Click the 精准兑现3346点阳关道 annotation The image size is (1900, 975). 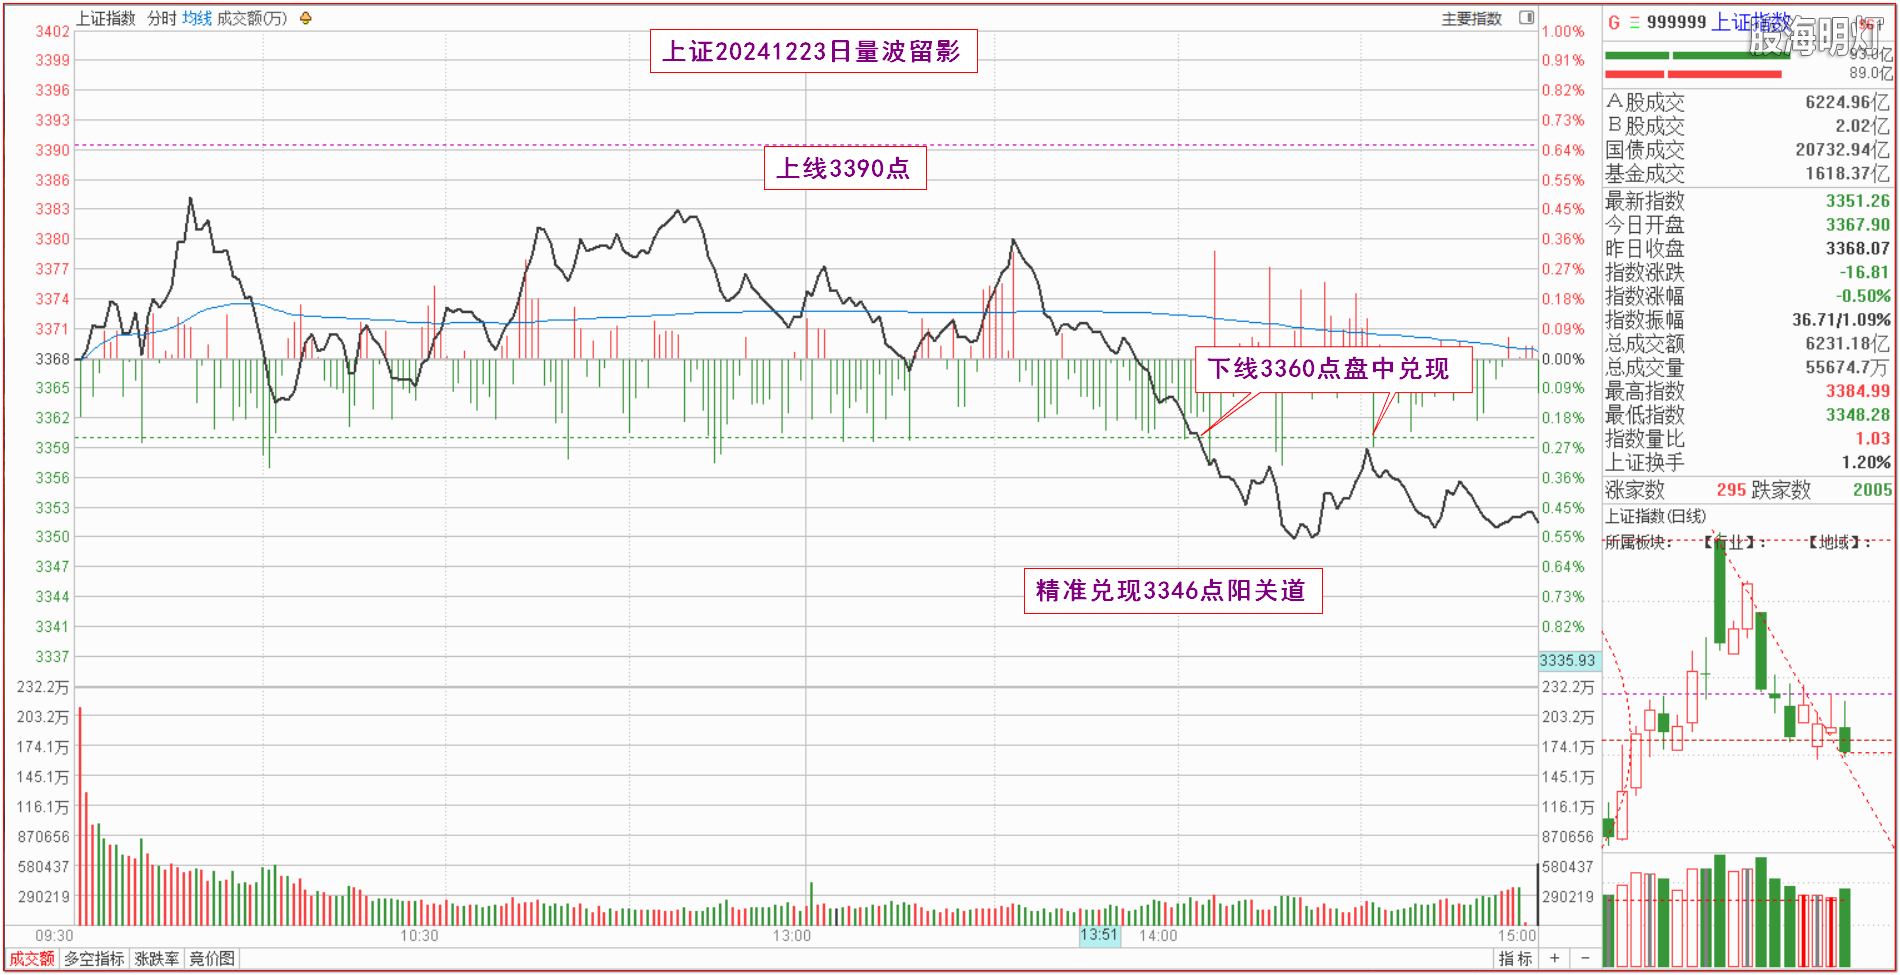point(1172,591)
